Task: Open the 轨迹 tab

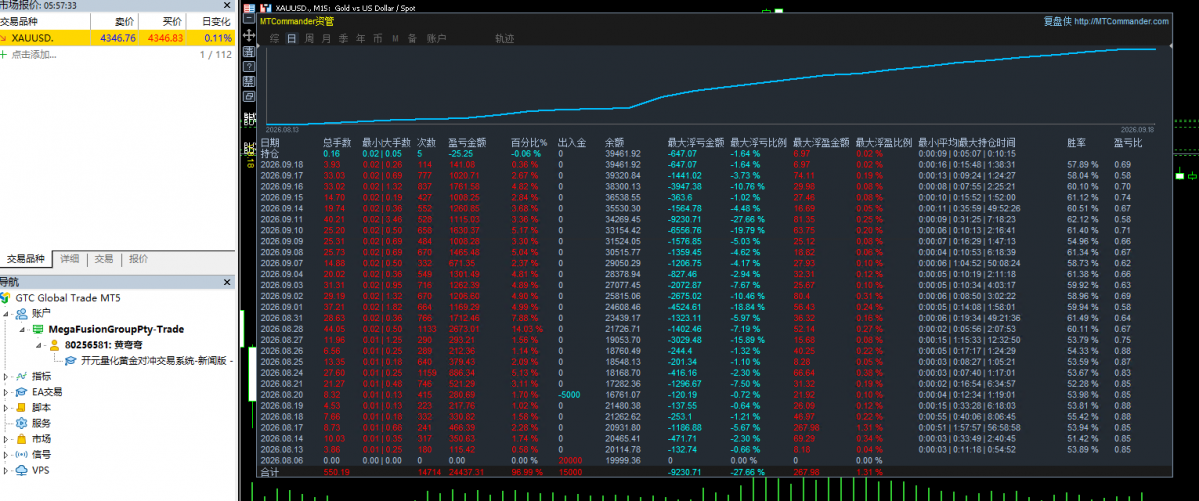Action: point(505,38)
